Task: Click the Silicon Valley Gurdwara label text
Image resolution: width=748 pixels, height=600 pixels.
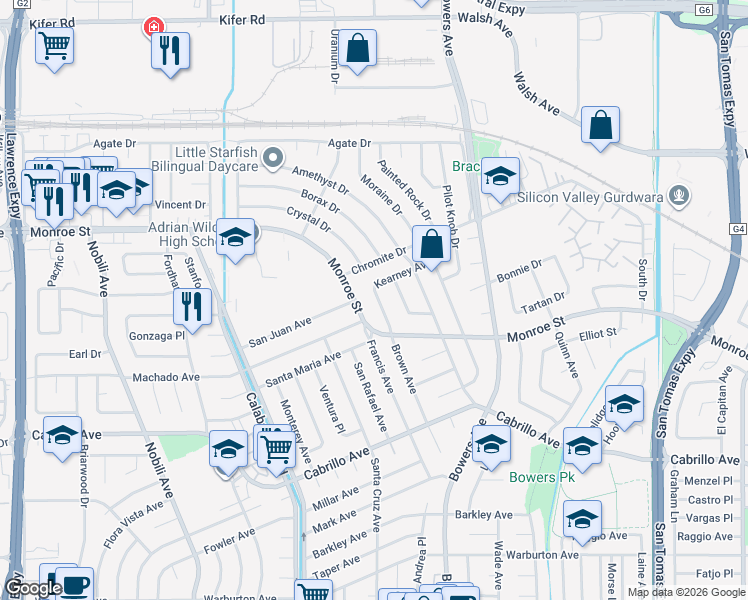Action: click(x=590, y=197)
